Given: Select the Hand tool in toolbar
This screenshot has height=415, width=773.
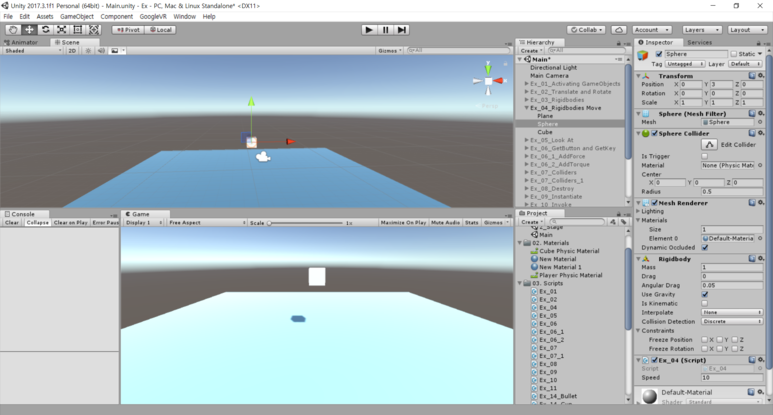Looking at the screenshot, I should (x=13, y=30).
